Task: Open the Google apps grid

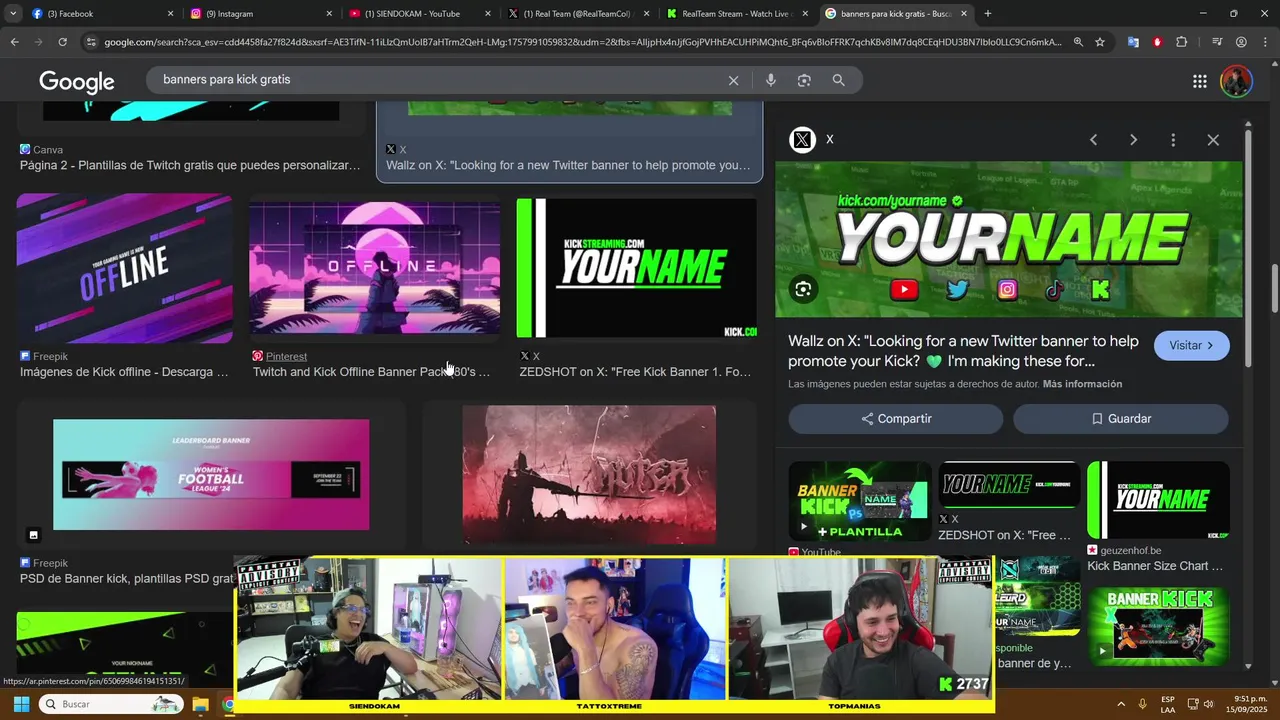Action: coord(1200,81)
